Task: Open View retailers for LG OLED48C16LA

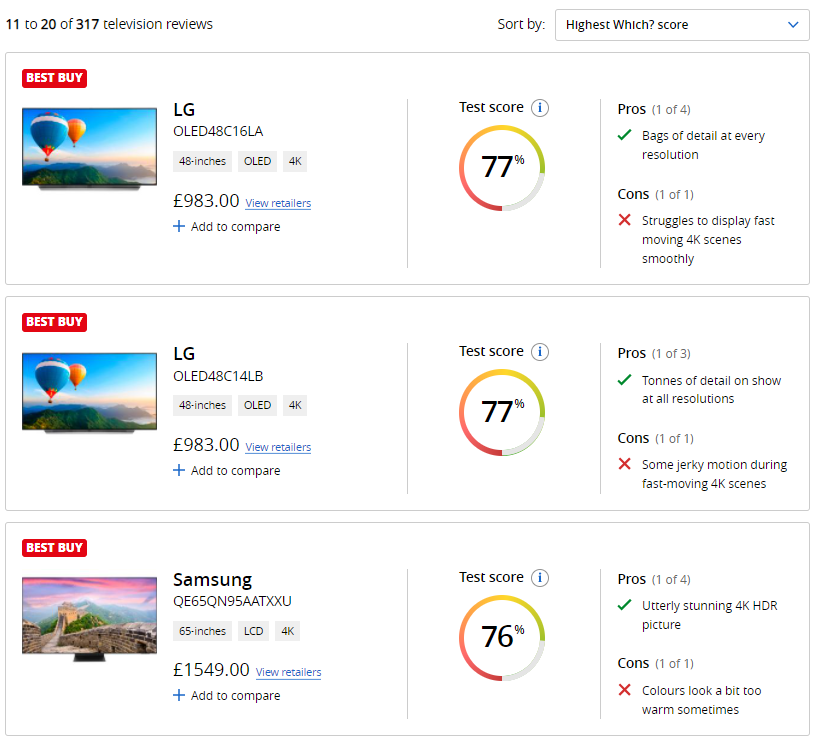Action: tap(278, 203)
